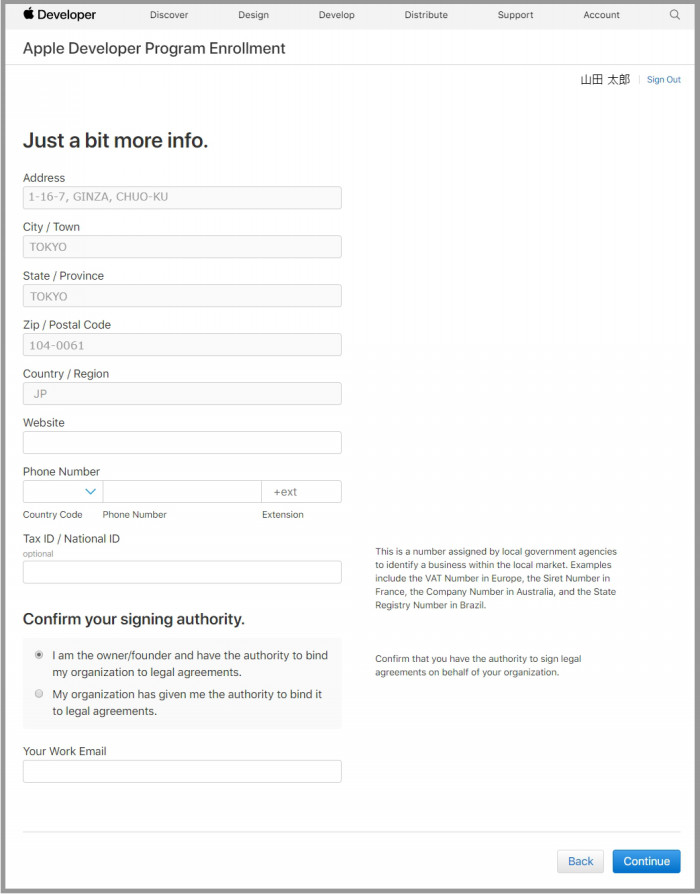The image size is (700, 894).
Task: Click the Back button
Action: tap(580, 861)
